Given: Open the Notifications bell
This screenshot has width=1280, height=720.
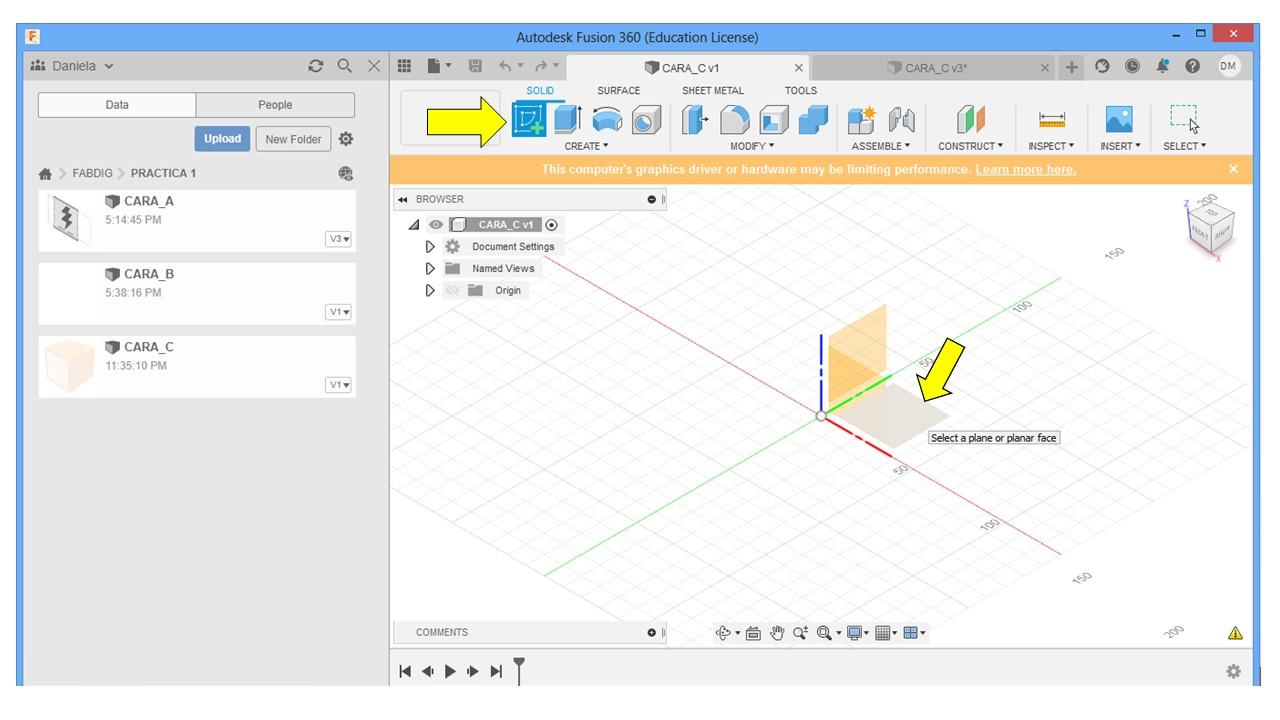Looking at the screenshot, I should click(x=1163, y=67).
